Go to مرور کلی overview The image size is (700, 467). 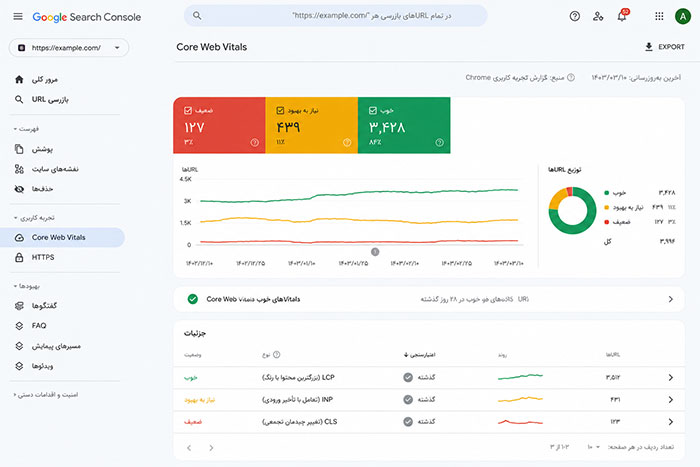click(45, 79)
